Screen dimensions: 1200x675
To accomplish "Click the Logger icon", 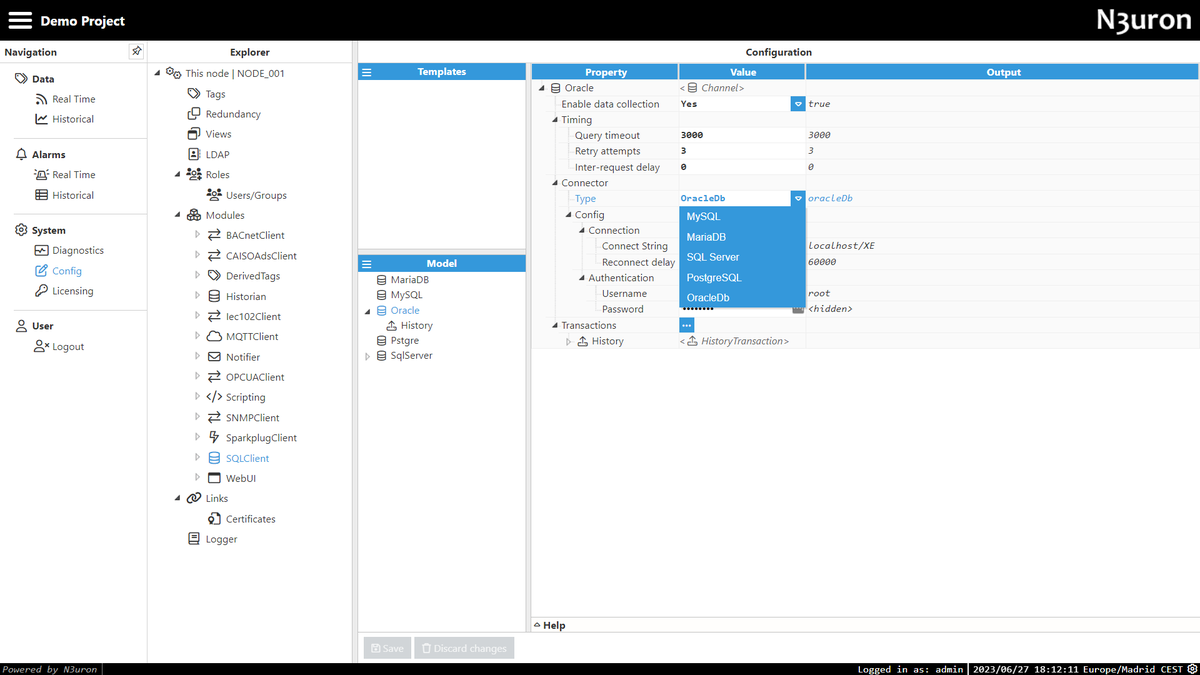I will pos(194,539).
